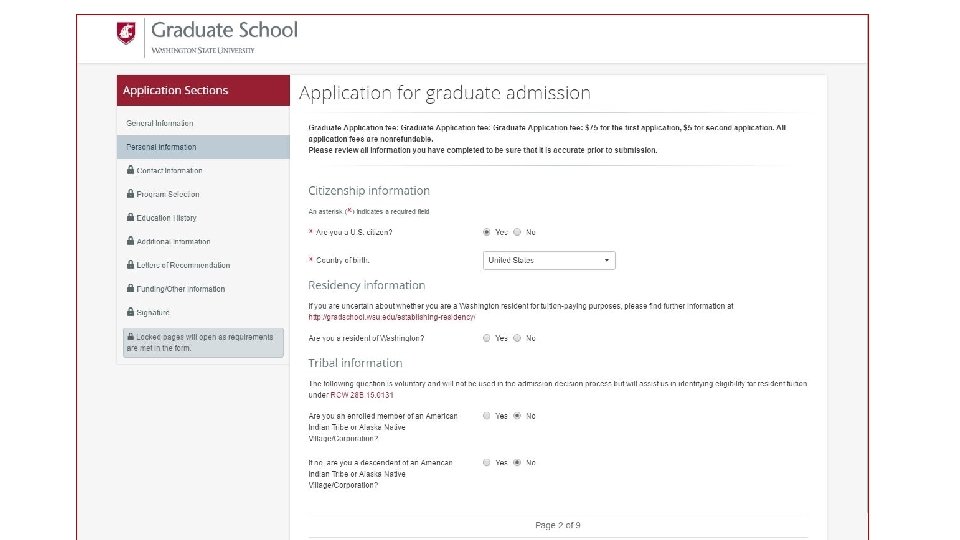Click lock icon beside Education History
The width and height of the screenshot is (960, 540).
(131, 217)
